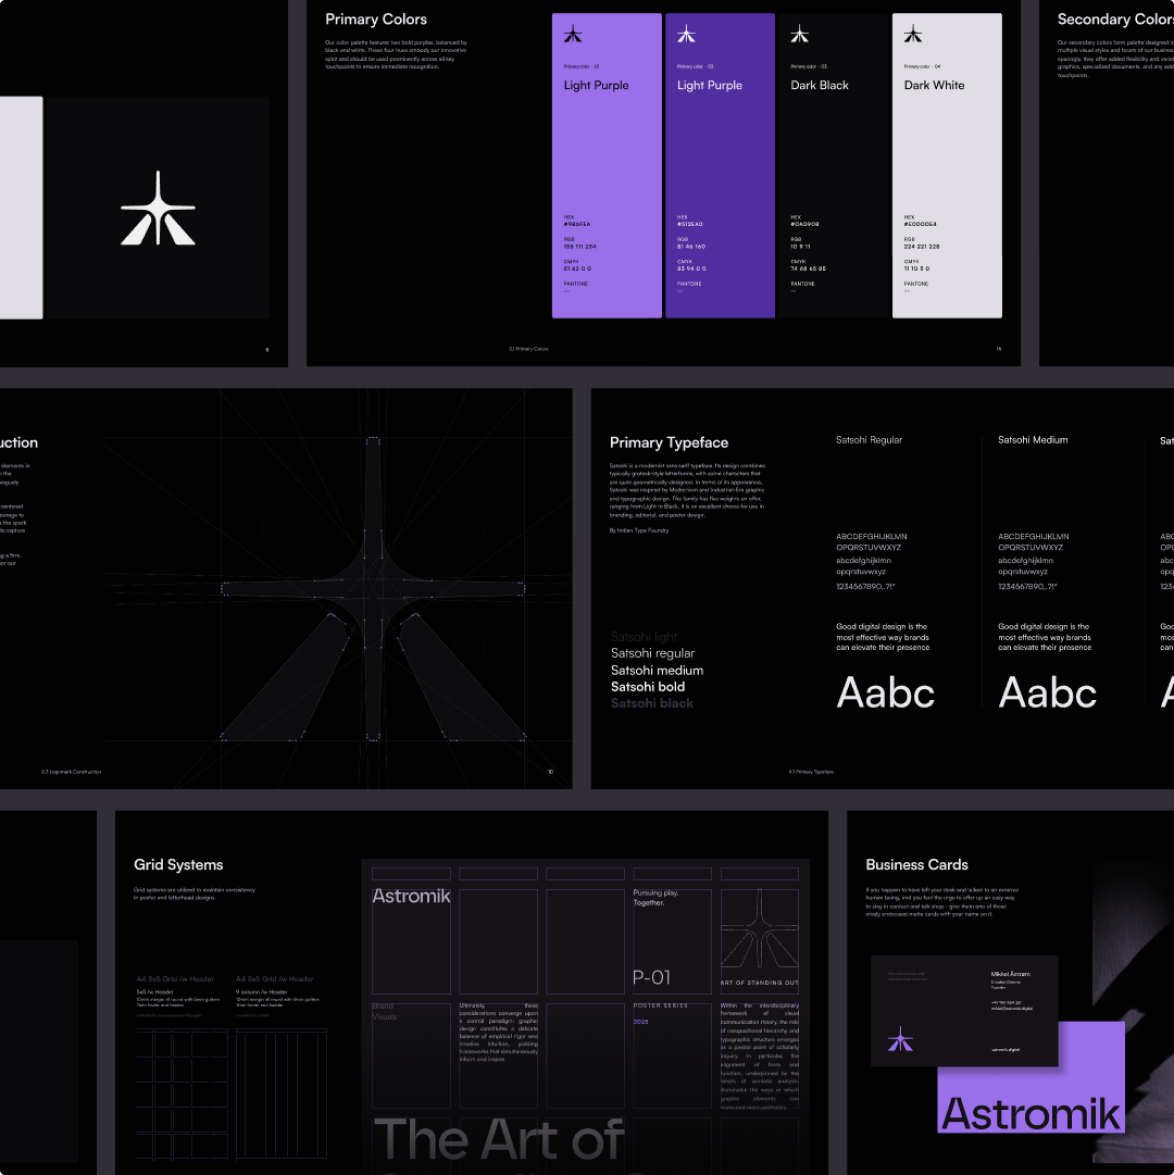Image resolution: width=1174 pixels, height=1175 pixels.
Task: Click the Business Cards heading
Action: pyautogui.click(x=917, y=865)
